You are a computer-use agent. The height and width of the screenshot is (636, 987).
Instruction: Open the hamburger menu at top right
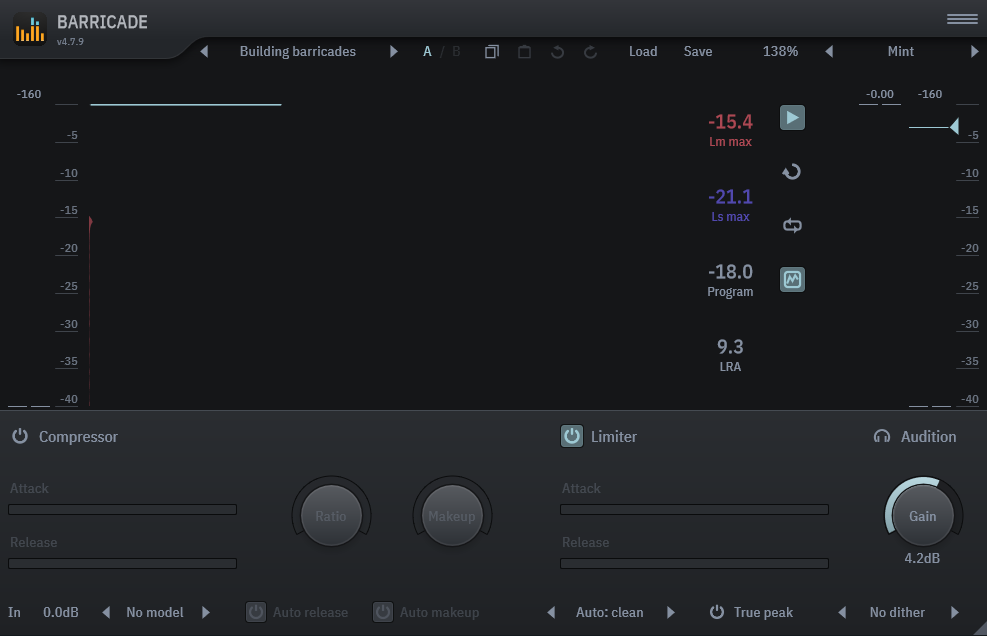click(962, 20)
